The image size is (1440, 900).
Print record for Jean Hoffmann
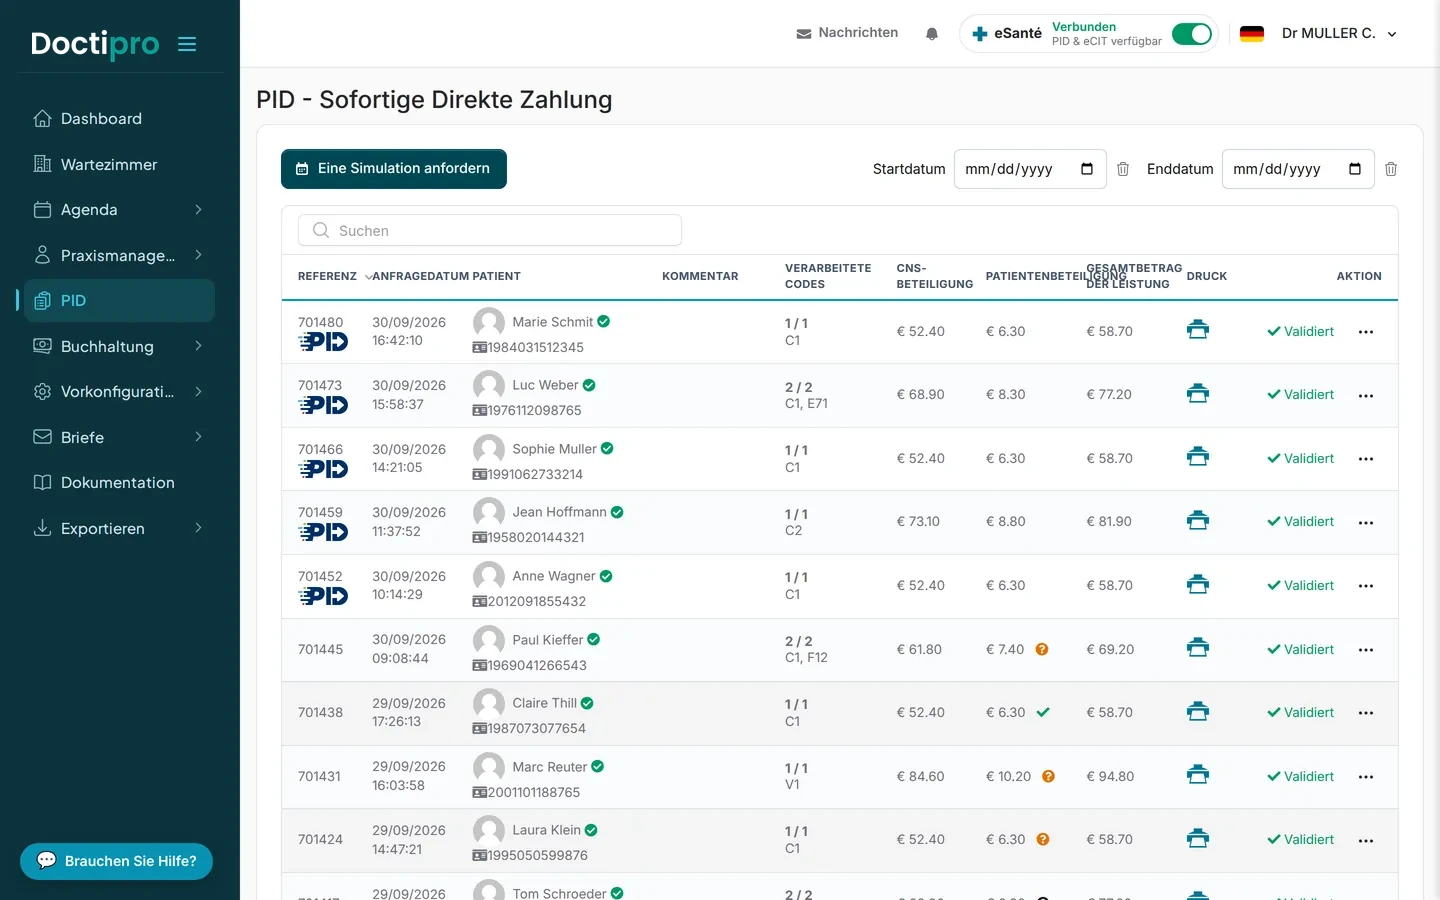tap(1198, 521)
